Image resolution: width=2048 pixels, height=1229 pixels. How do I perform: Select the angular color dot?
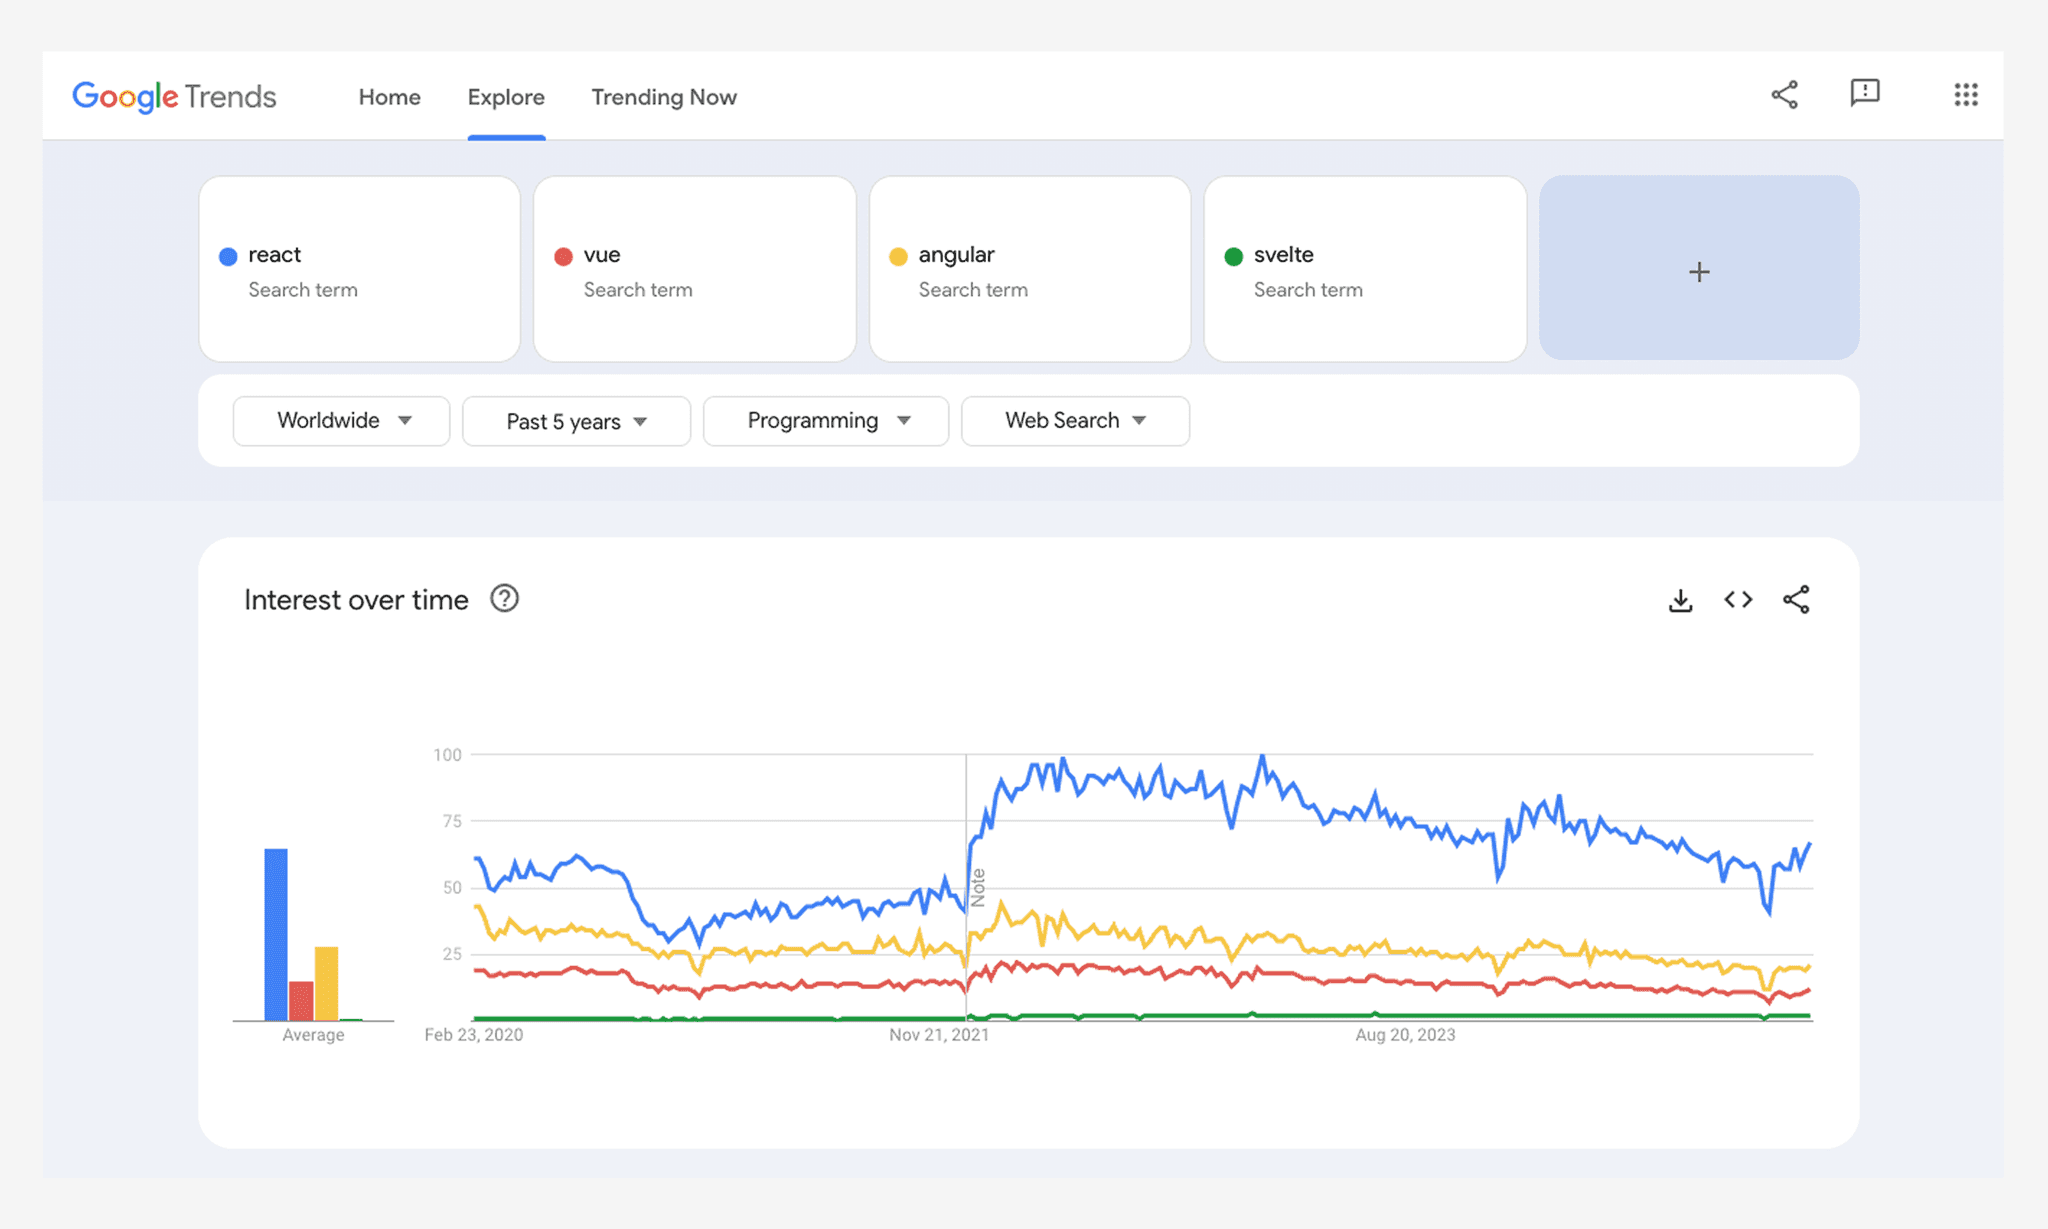[899, 255]
